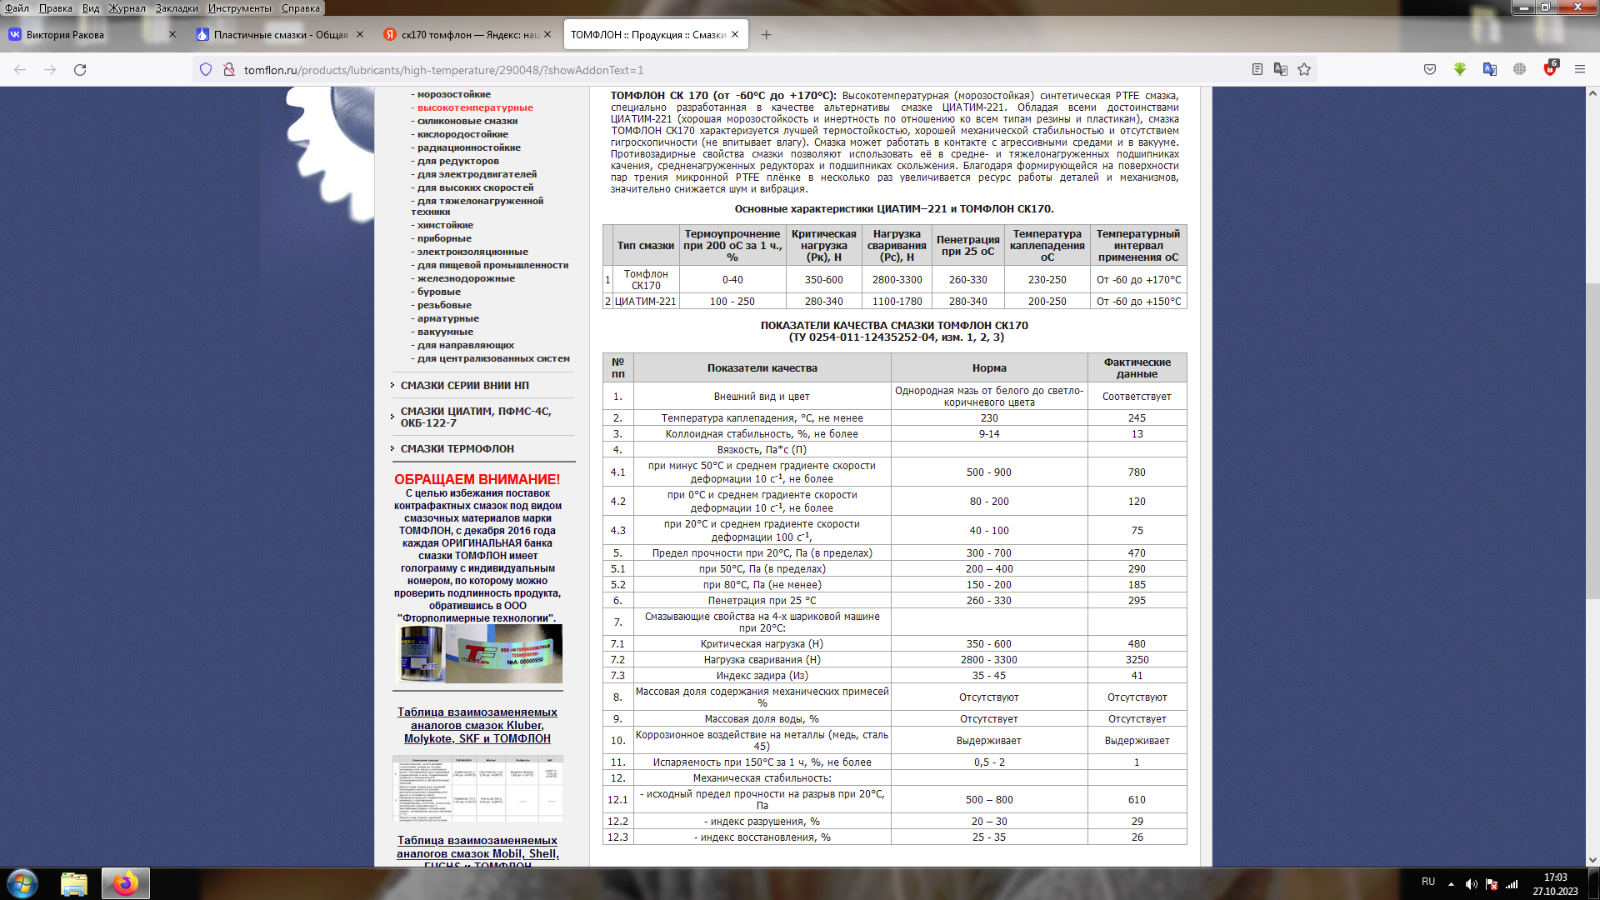Screen dimensions: 1600x900
Task: Save page to Pocket
Action: coord(1430,69)
